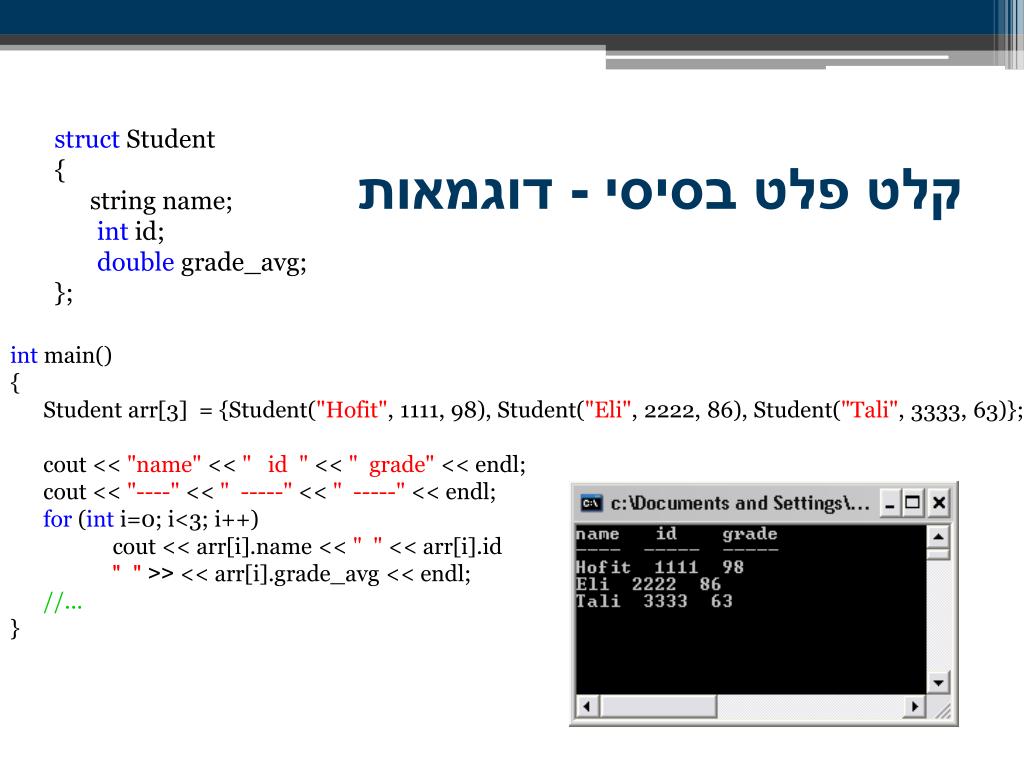The height and width of the screenshot is (768, 1024).
Task: Click console header row 'name id grade'
Action: (x=677, y=534)
